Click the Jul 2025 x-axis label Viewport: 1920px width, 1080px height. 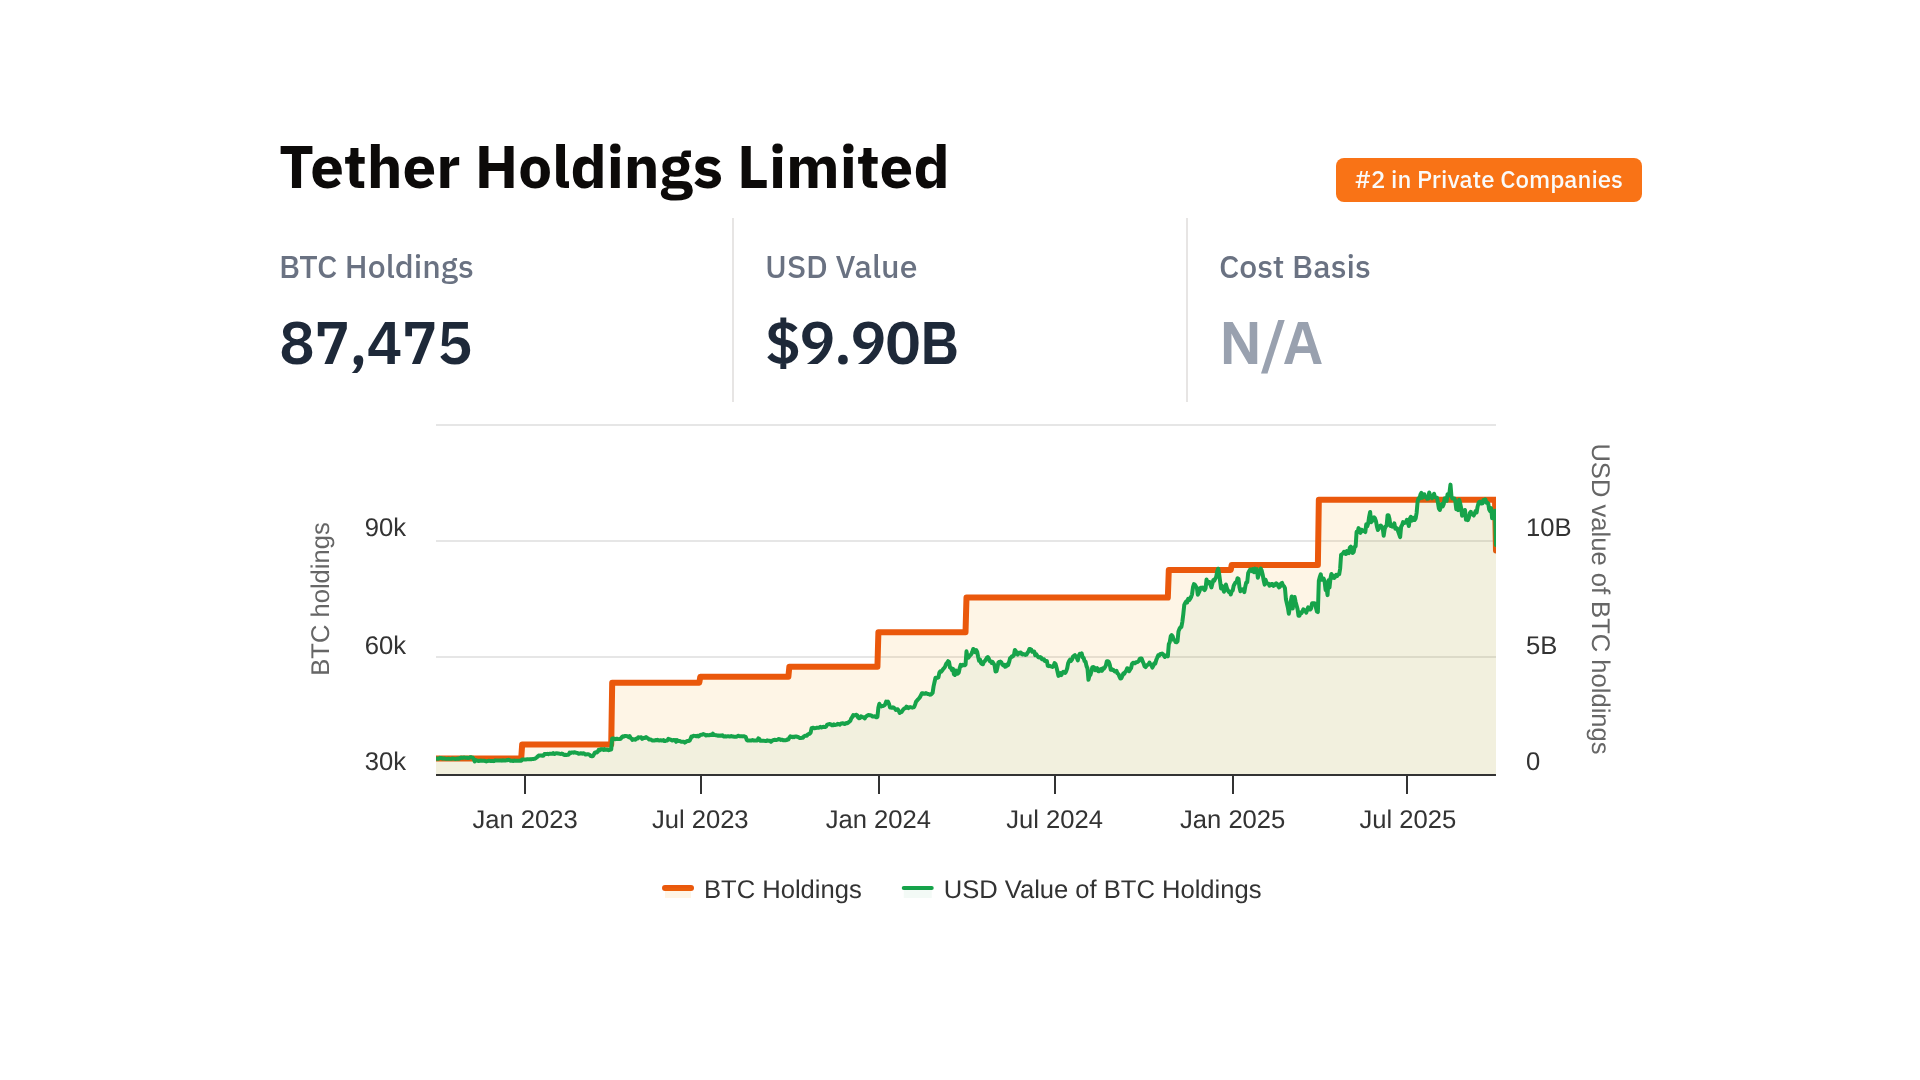[x=1407, y=820]
